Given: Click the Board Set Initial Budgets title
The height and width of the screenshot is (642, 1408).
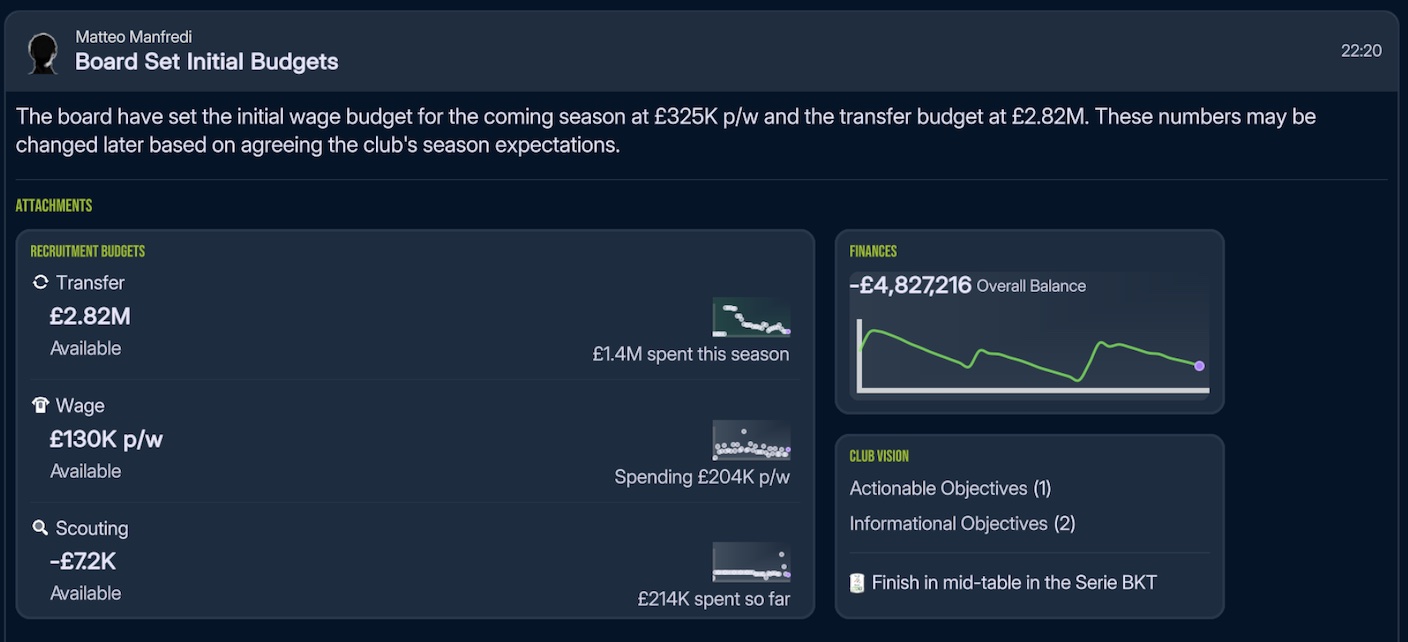Looking at the screenshot, I should coord(207,62).
